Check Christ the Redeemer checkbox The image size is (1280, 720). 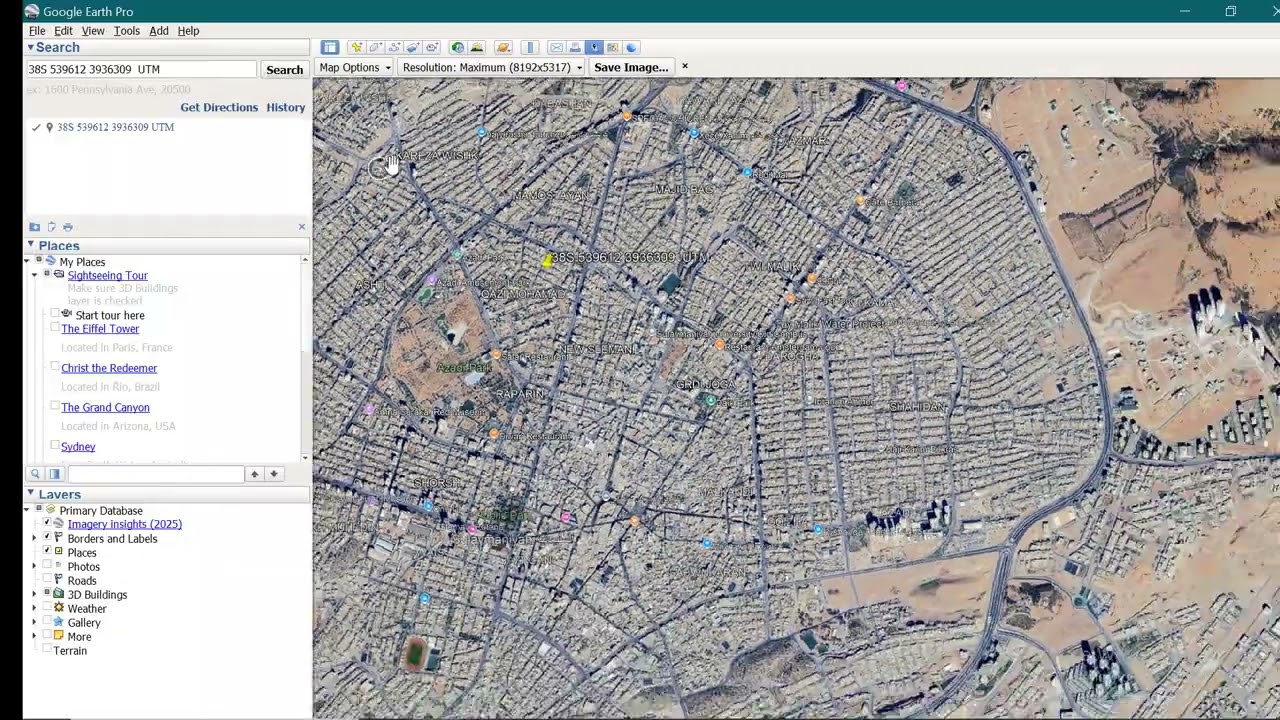(55, 367)
